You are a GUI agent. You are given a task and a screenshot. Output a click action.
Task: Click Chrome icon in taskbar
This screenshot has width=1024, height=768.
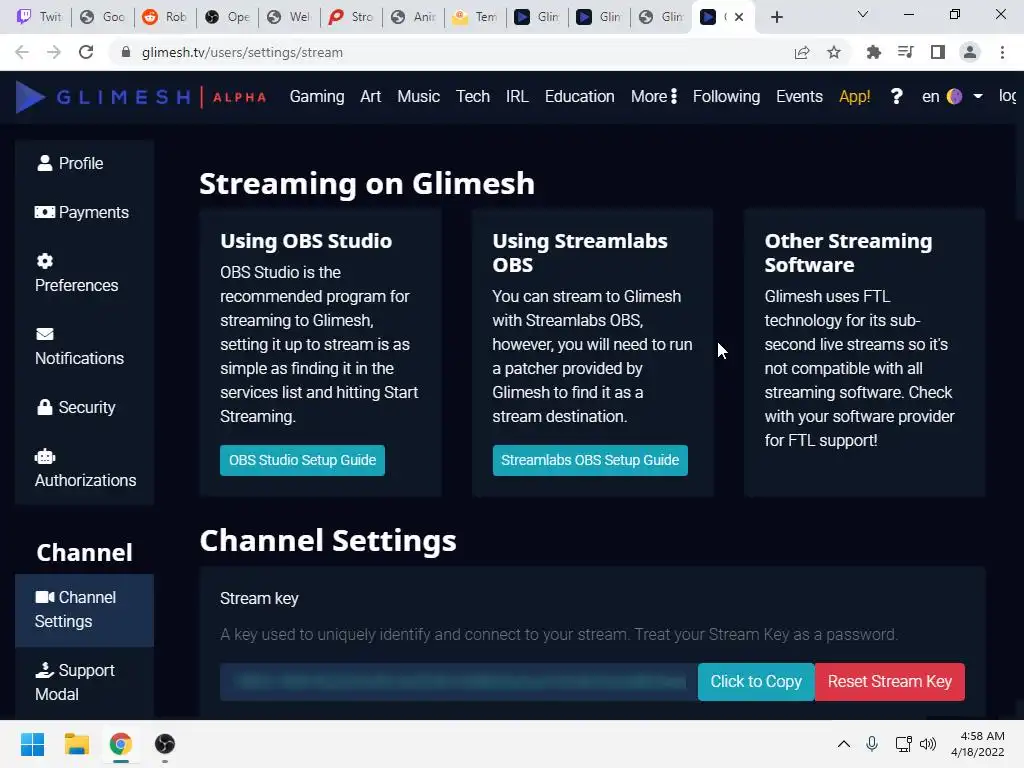120,744
